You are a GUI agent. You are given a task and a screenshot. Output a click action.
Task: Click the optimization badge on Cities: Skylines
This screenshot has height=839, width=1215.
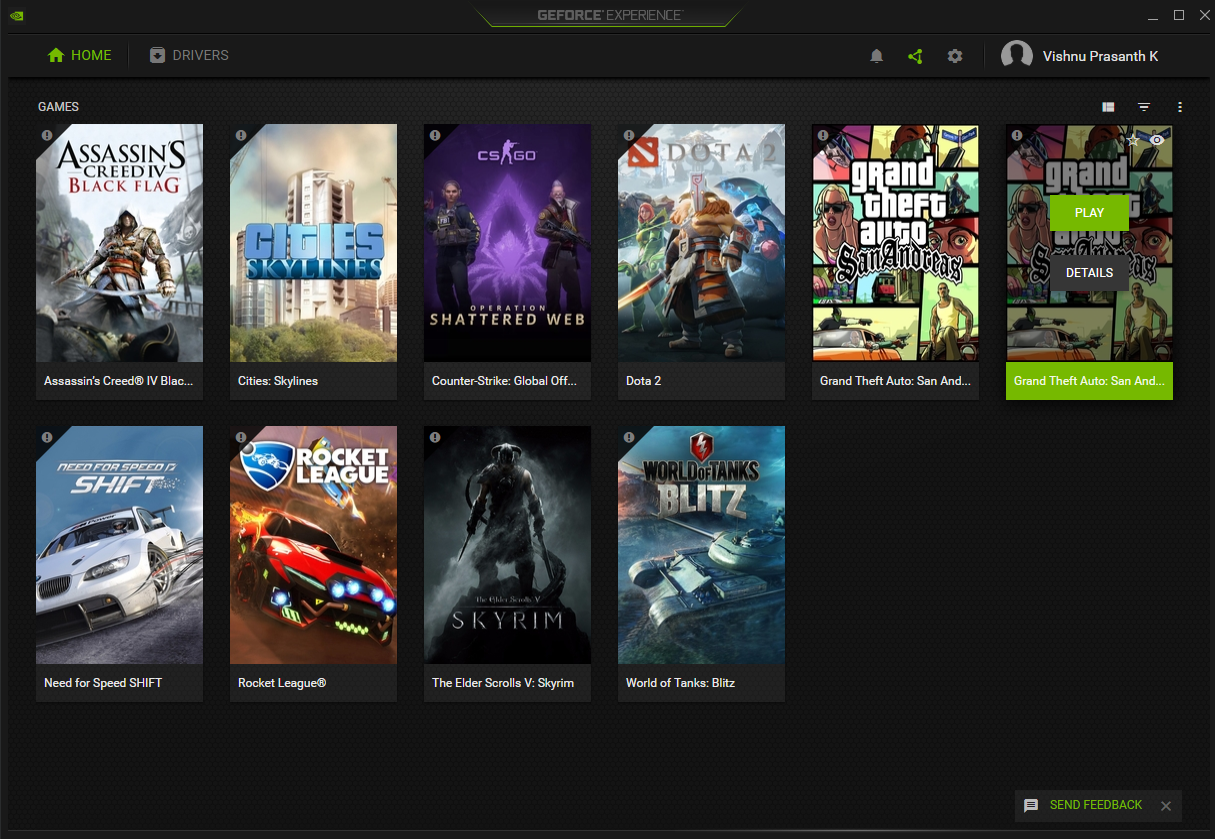240,135
